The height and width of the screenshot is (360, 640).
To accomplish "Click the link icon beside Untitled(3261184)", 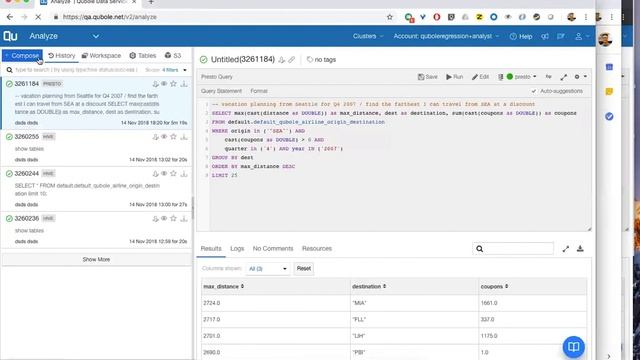I will (x=291, y=60).
